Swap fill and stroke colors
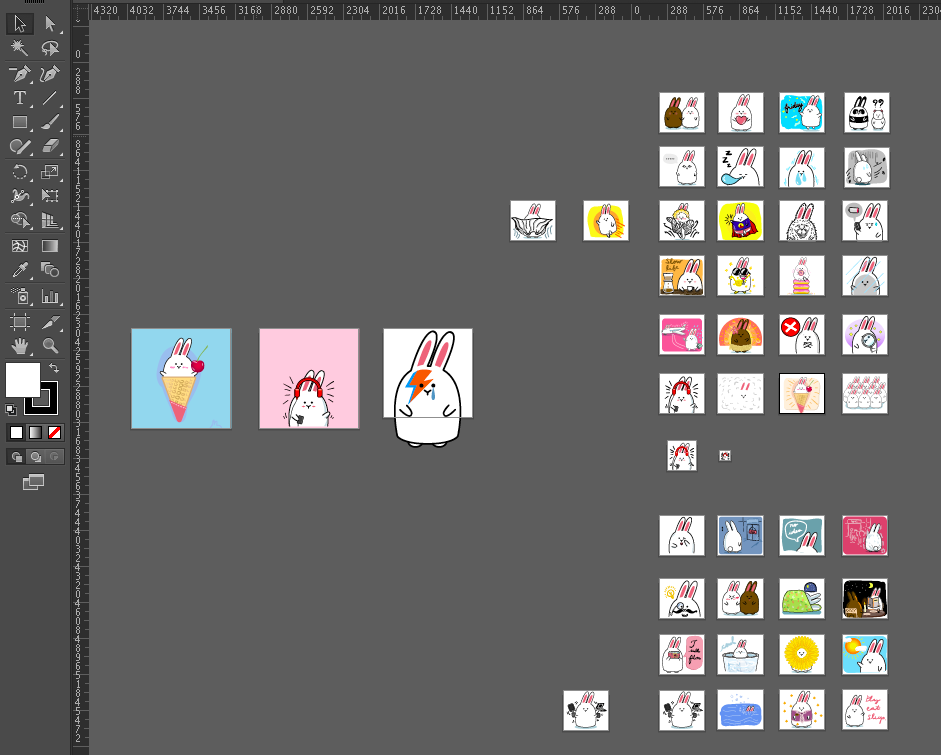This screenshot has width=941, height=755. (54, 368)
